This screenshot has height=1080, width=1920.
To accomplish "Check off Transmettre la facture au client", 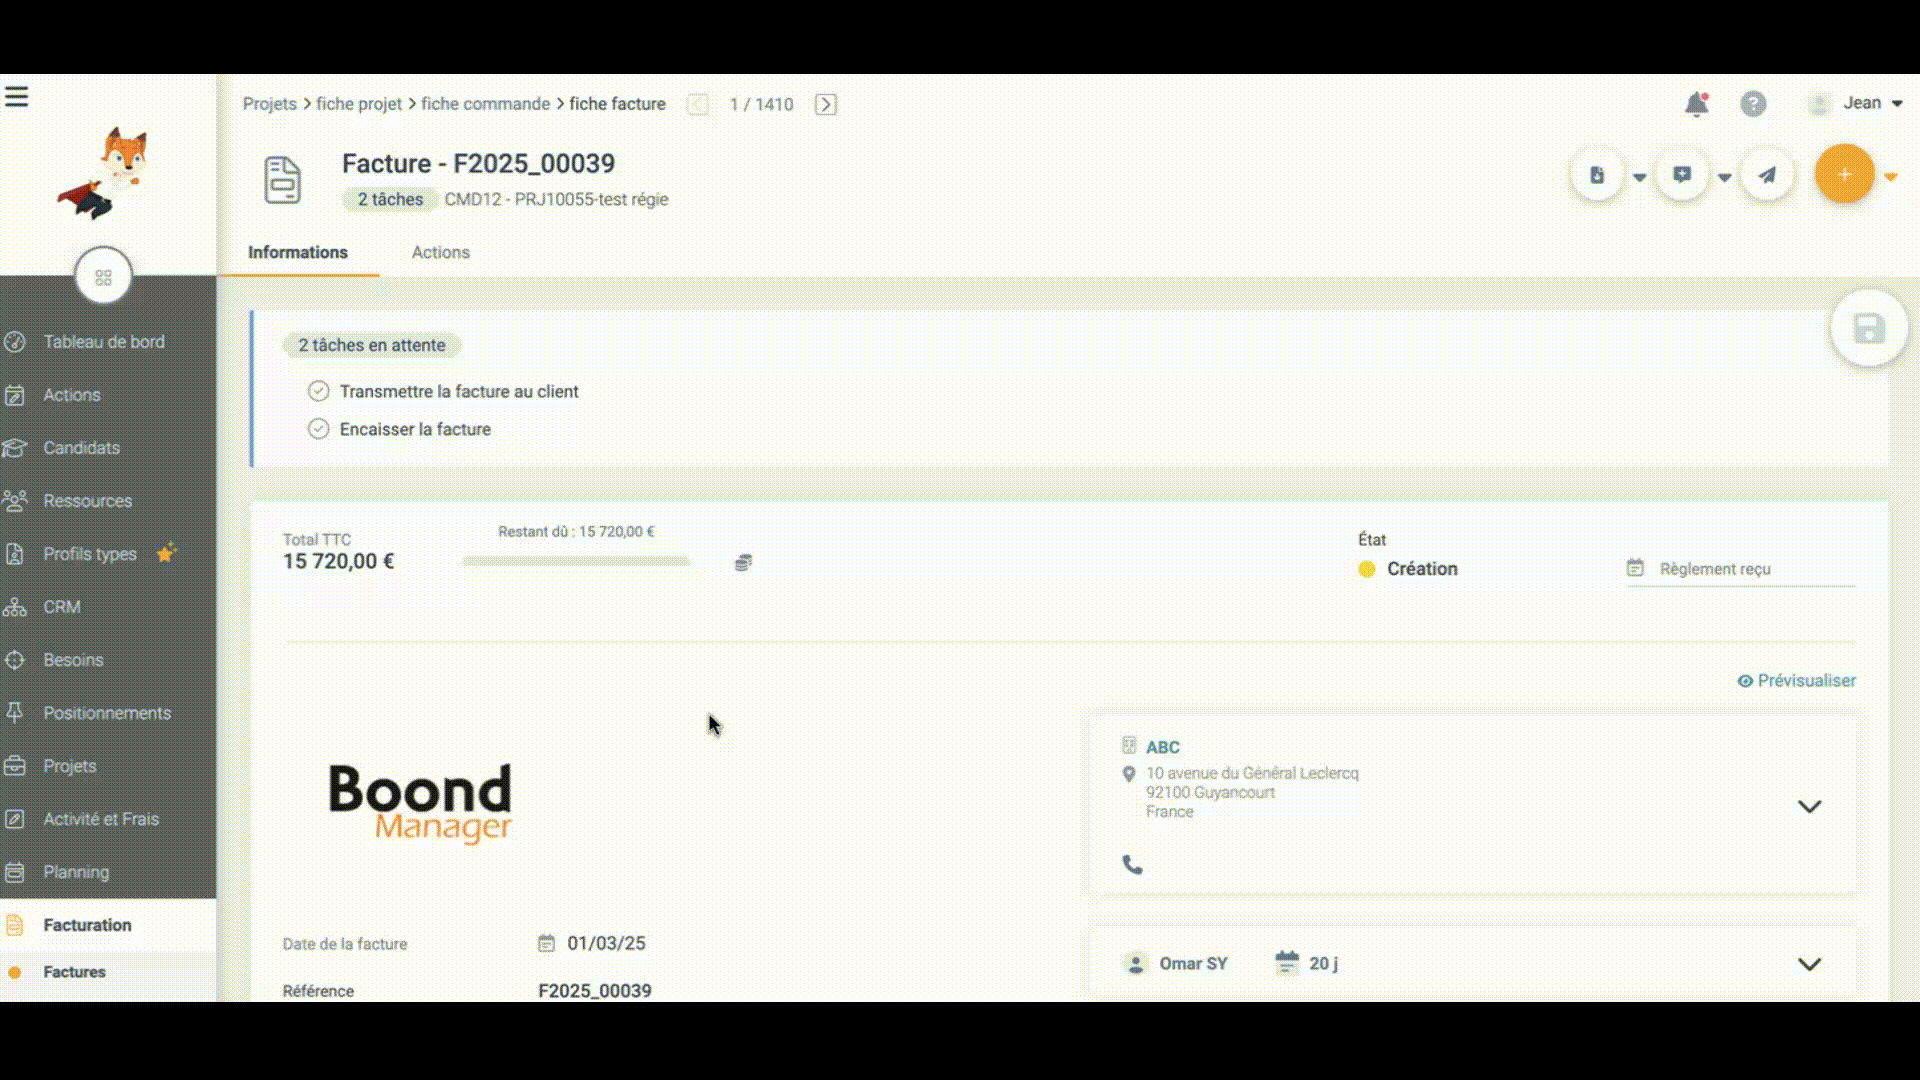I will click(x=318, y=391).
